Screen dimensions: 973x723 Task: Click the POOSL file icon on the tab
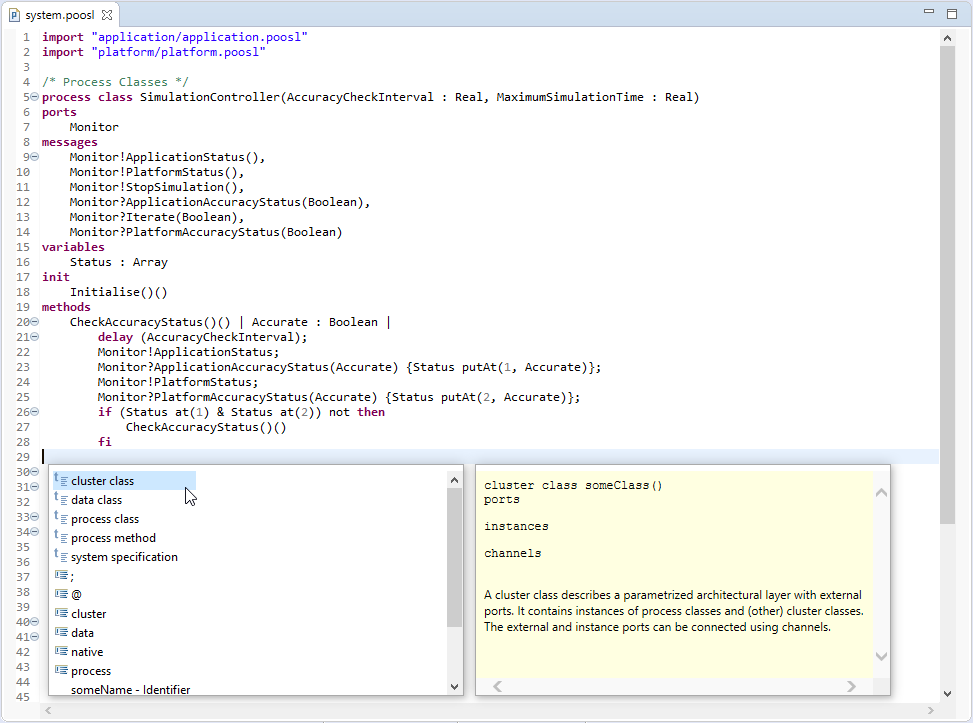tap(14, 15)
